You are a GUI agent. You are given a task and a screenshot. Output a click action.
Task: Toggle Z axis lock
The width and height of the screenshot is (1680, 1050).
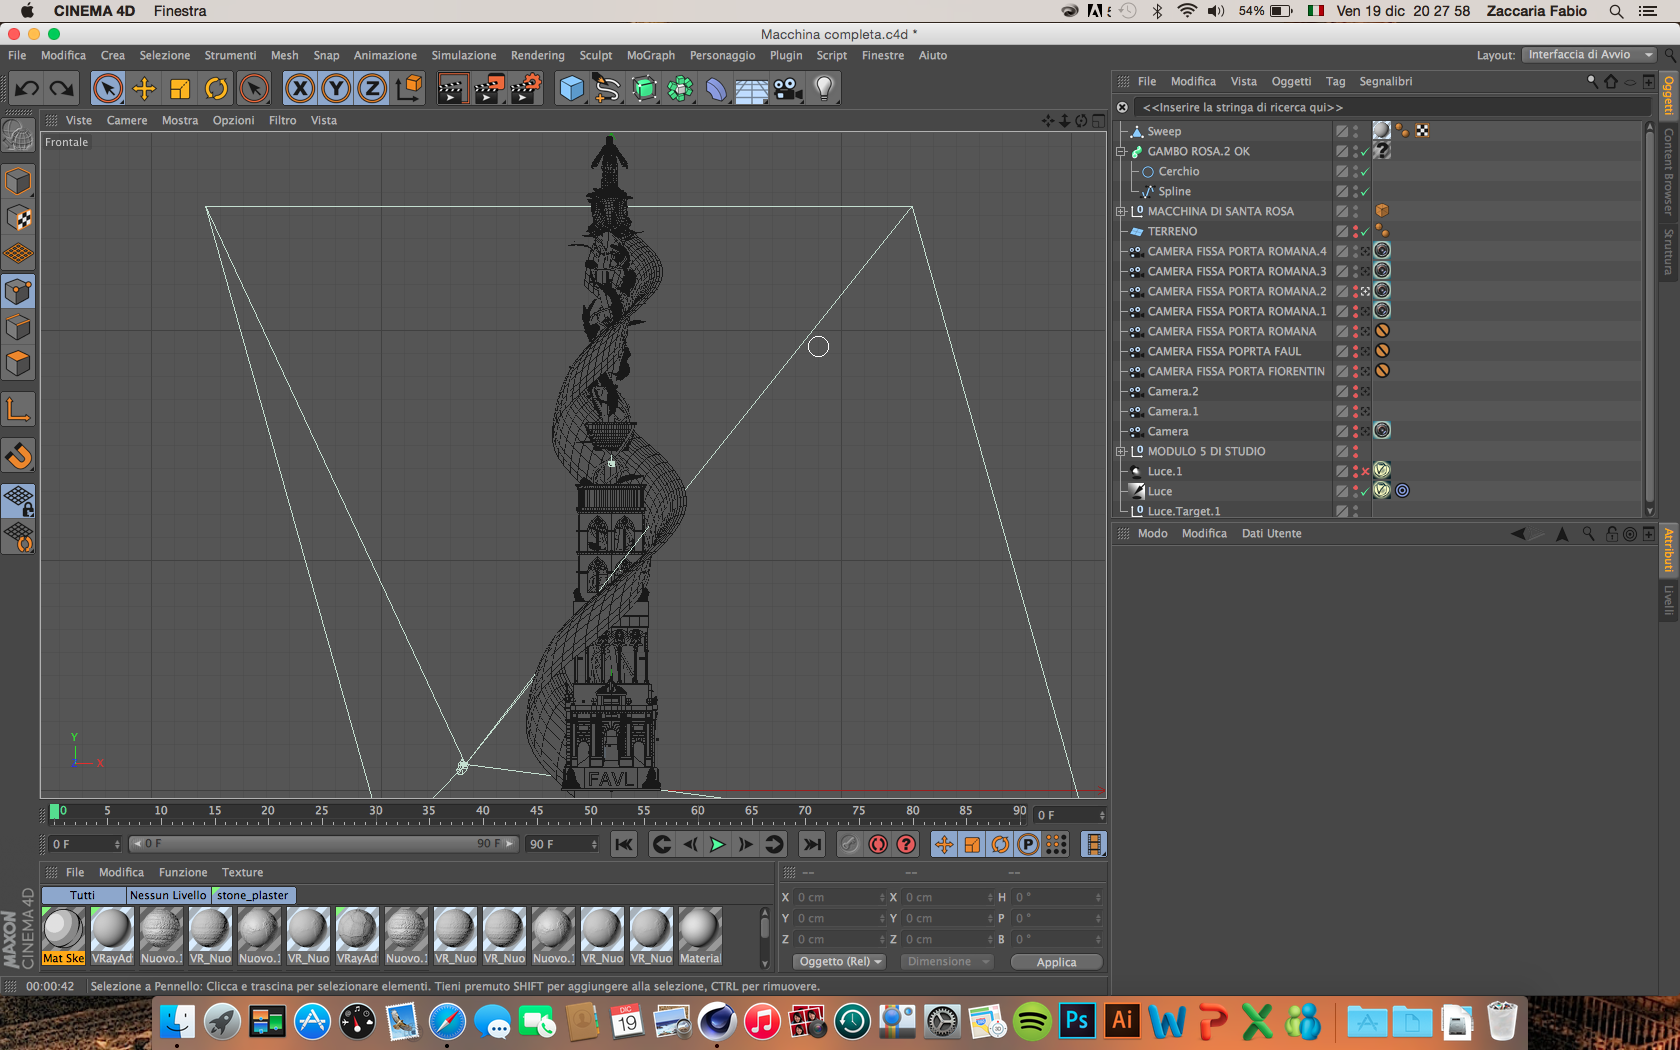pos(372,89)
